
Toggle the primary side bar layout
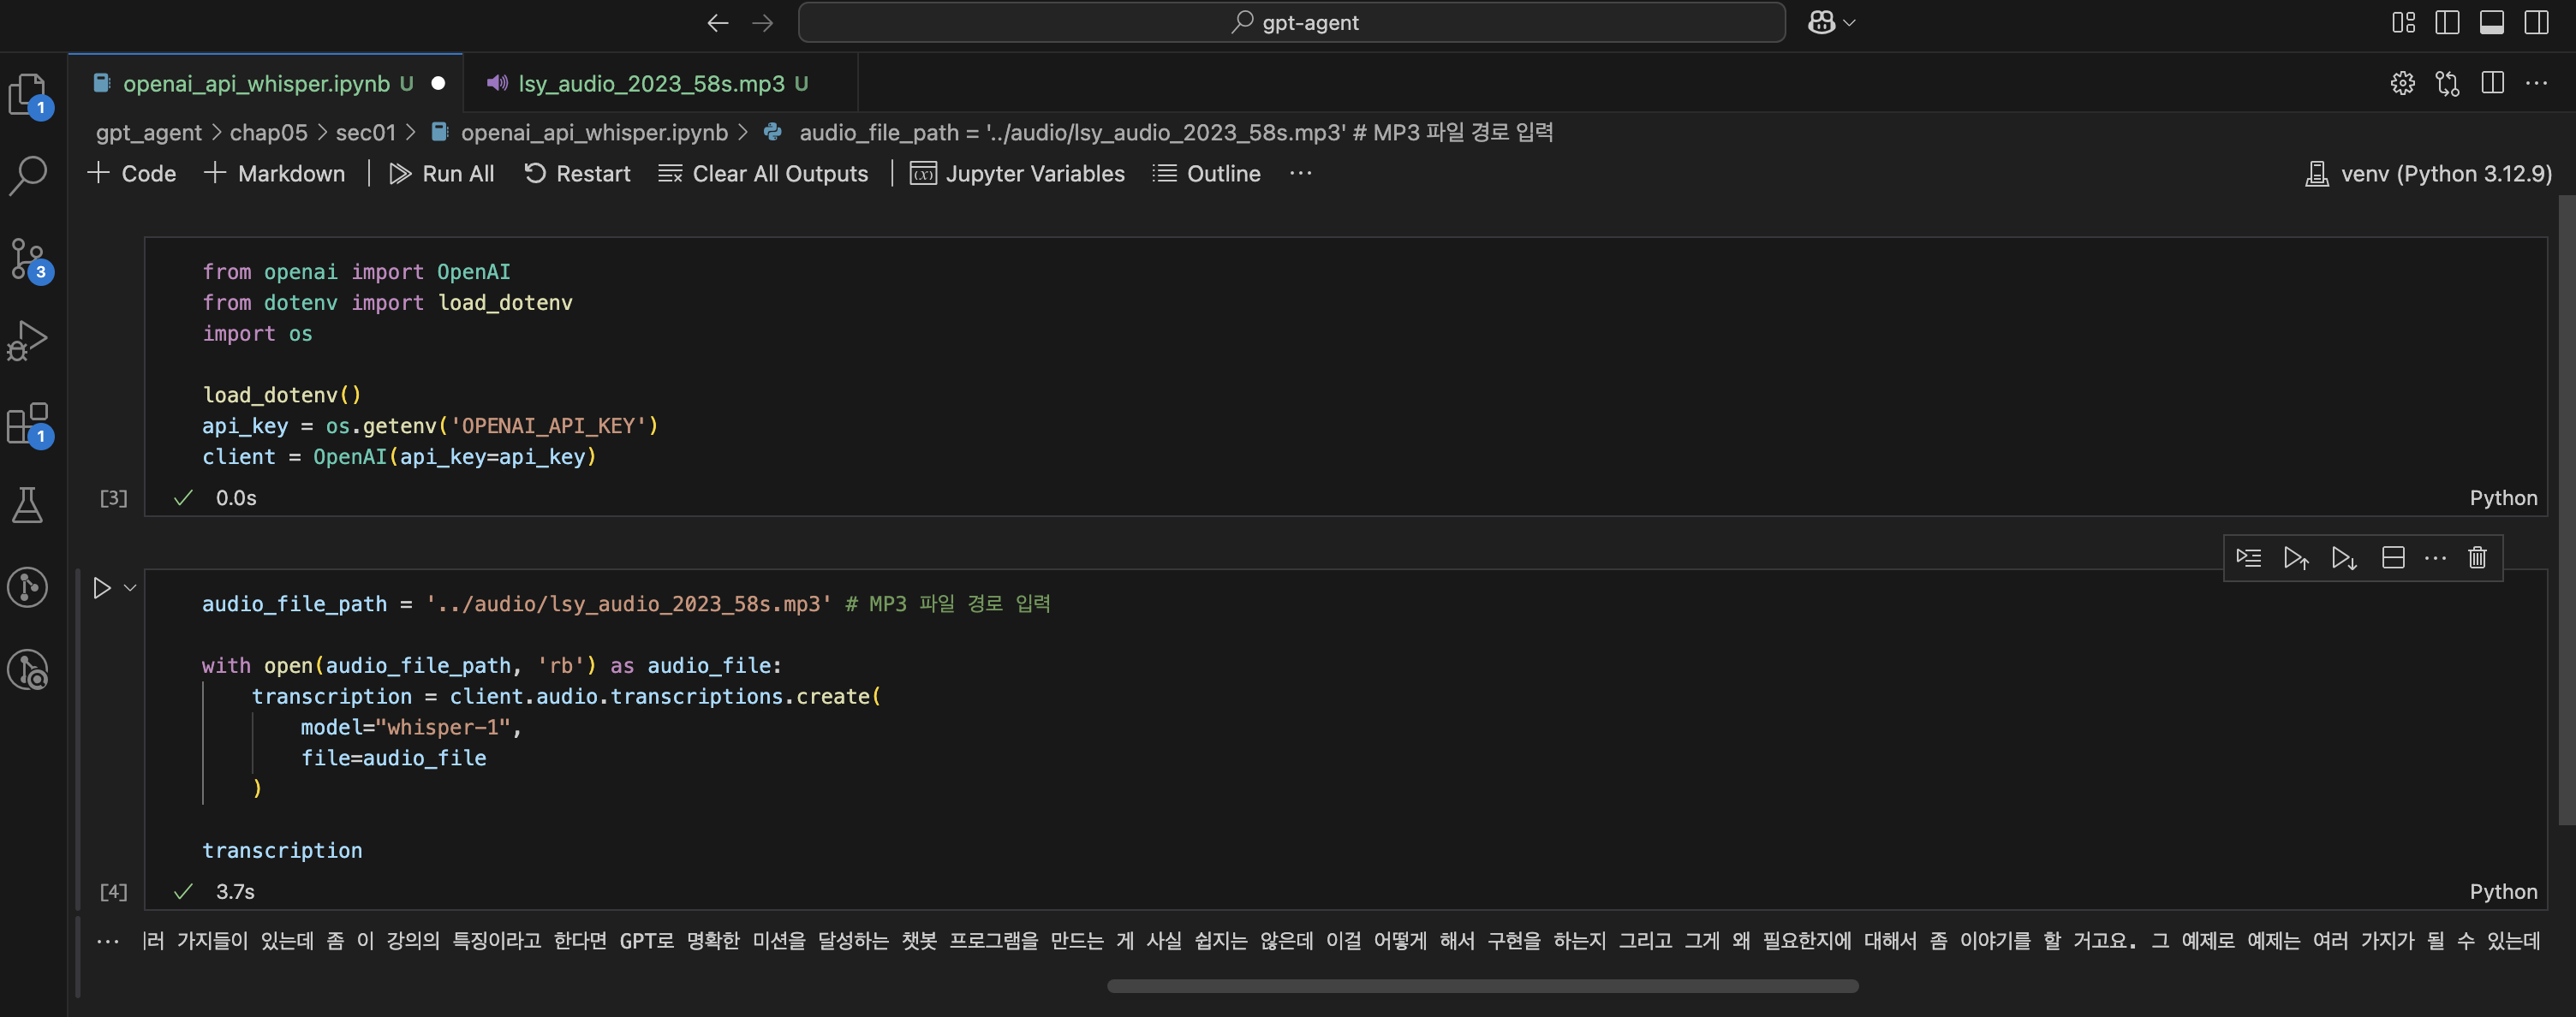pos(2447,22)
